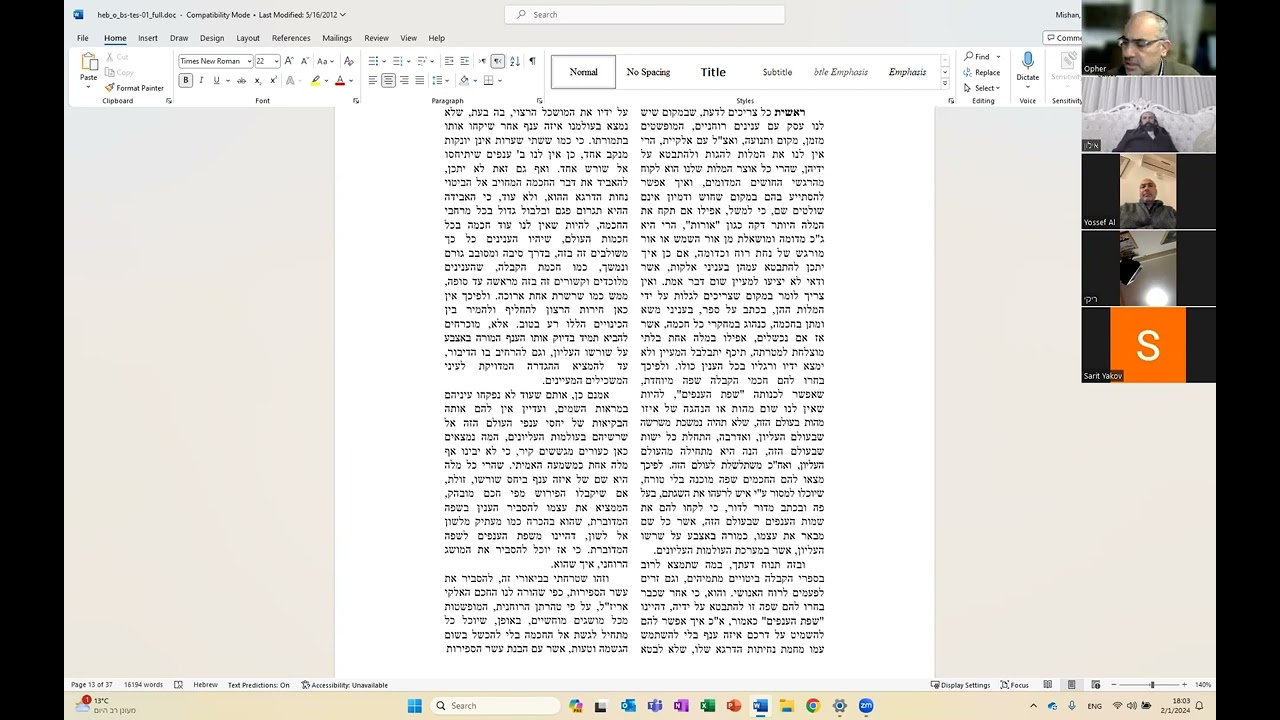Toggle right-to-left text direction
Screen dimensions: 1280x720
(x=498, y=61)
